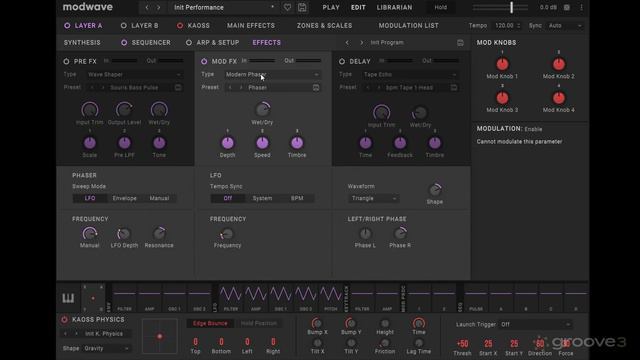Toggle the Arp & Setup power button

pos(189,42)
